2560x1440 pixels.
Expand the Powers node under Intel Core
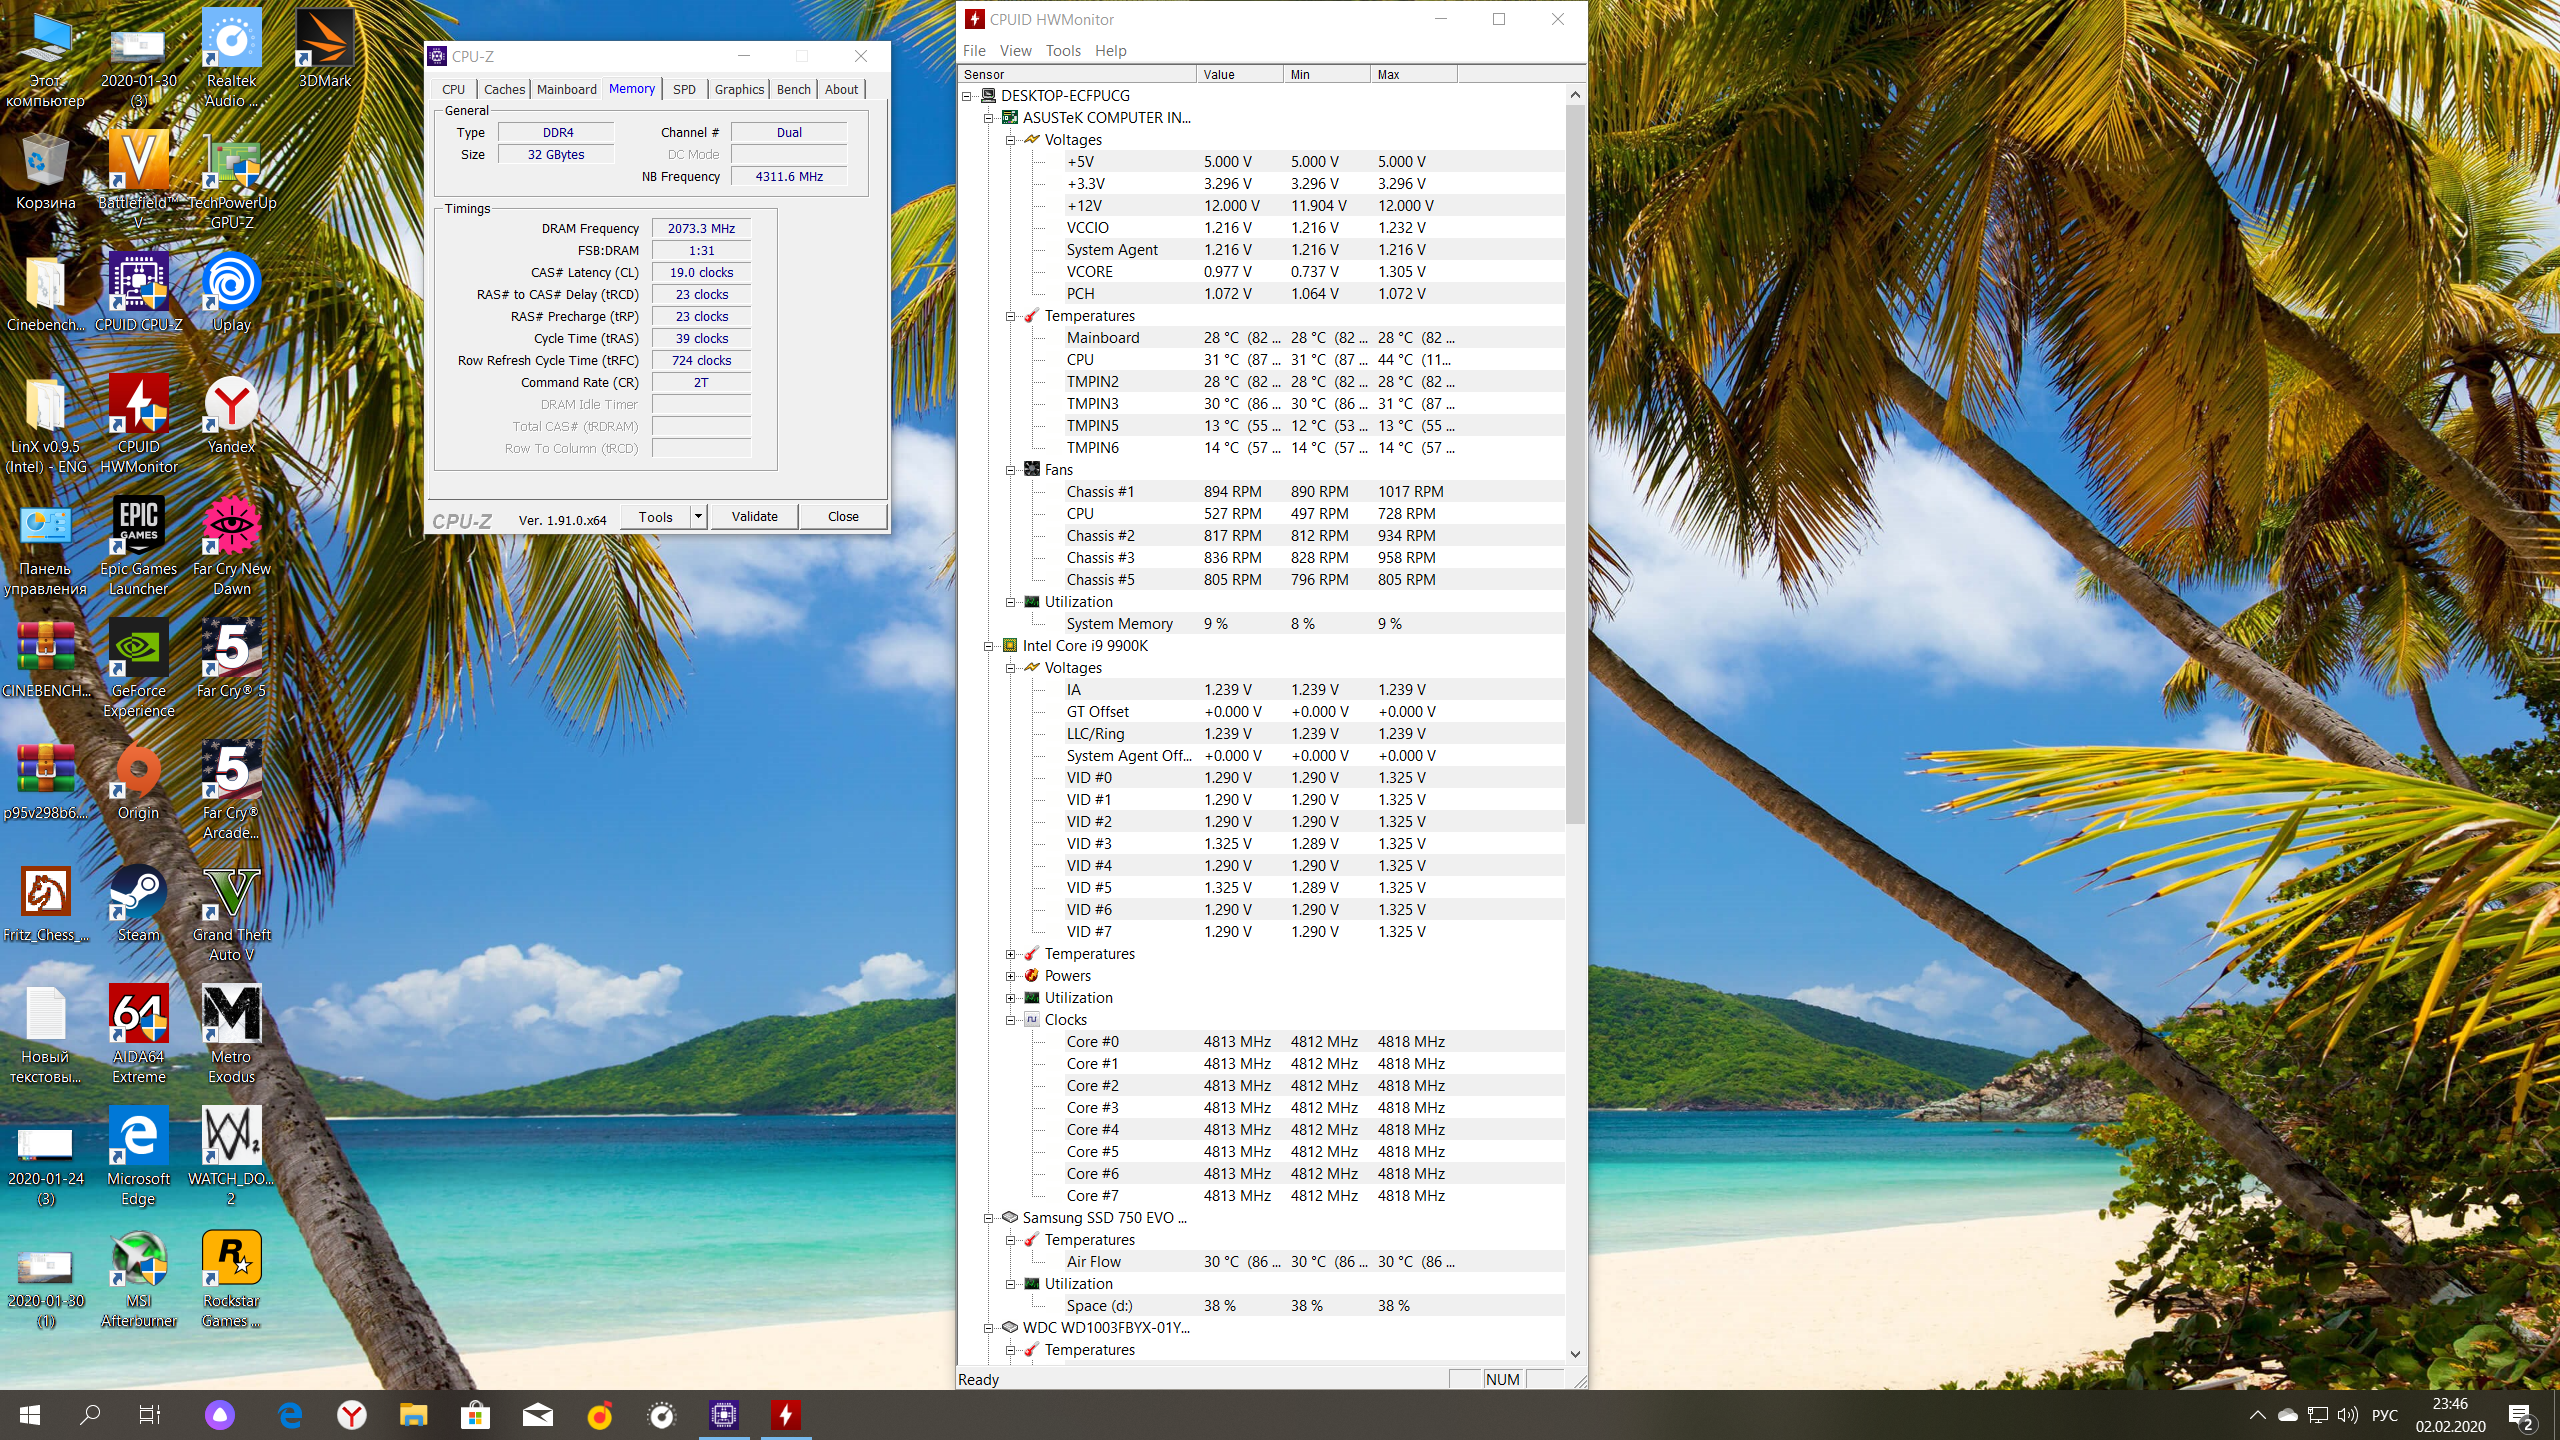tap(1010, 976)
